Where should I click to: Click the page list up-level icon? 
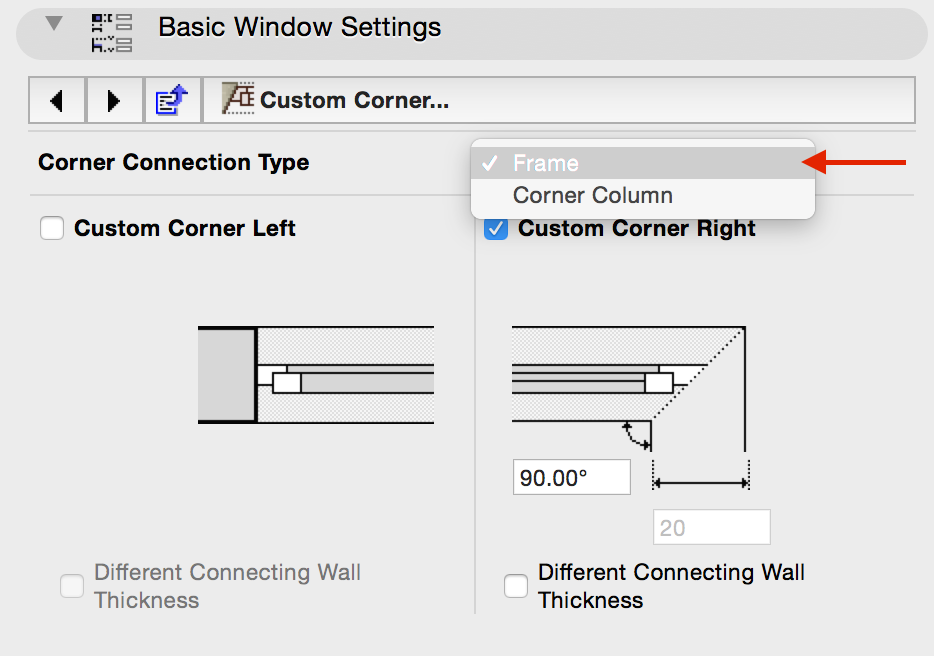172,100
